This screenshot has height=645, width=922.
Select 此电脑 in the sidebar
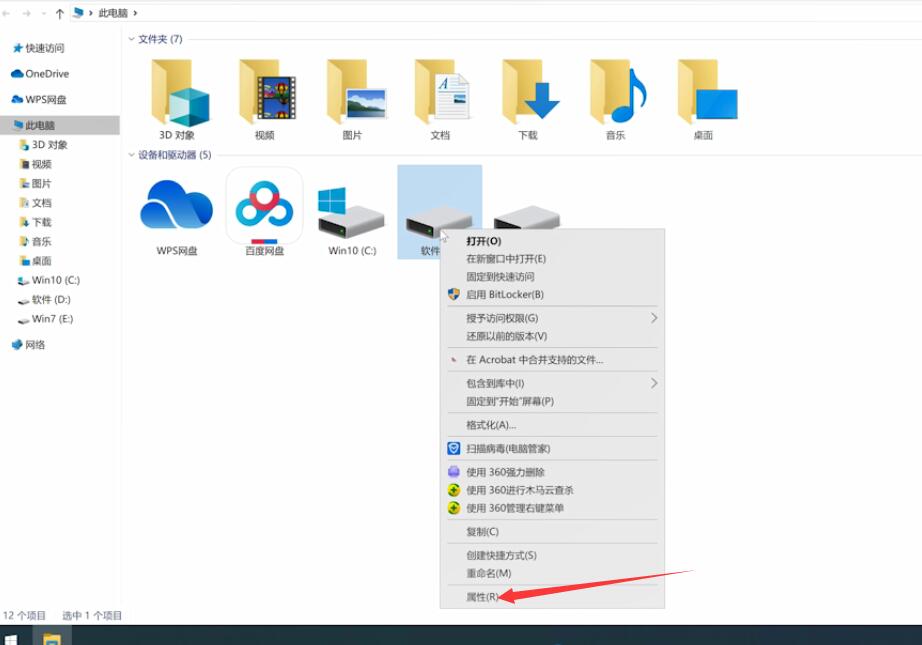tap(60, 125)
